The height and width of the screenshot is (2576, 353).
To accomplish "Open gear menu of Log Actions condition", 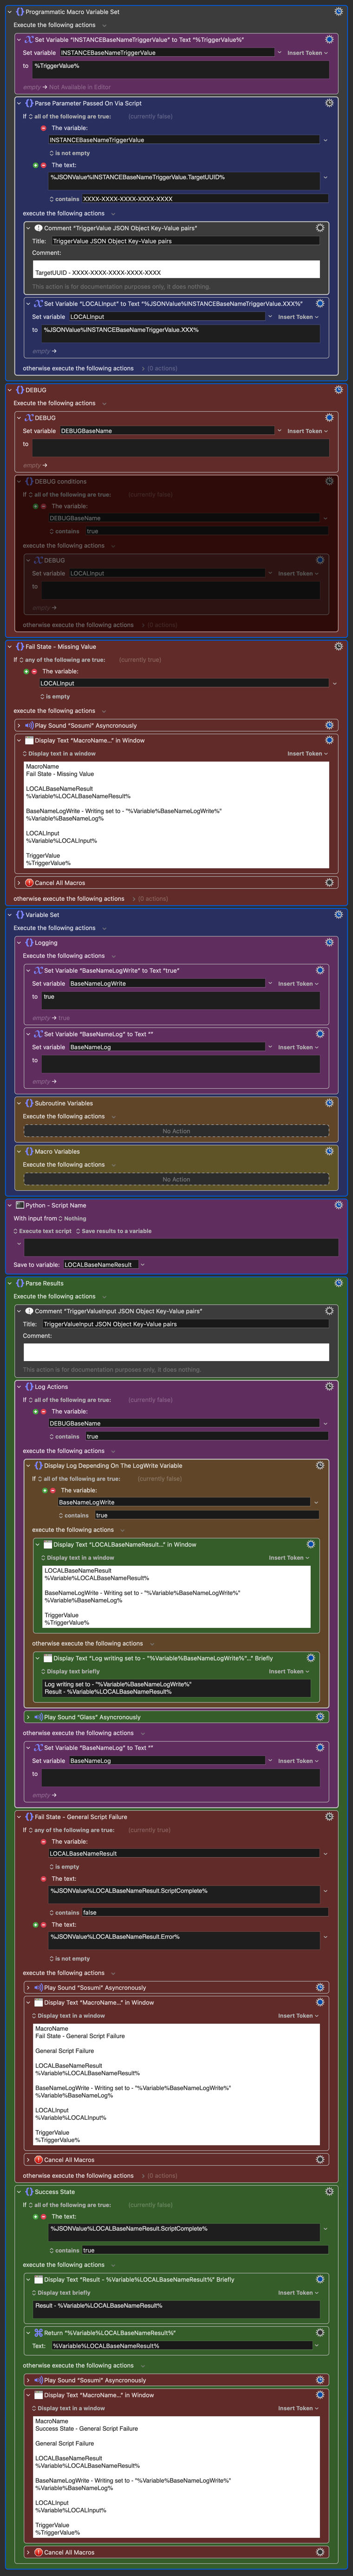I will click(x=329, y=1386).
